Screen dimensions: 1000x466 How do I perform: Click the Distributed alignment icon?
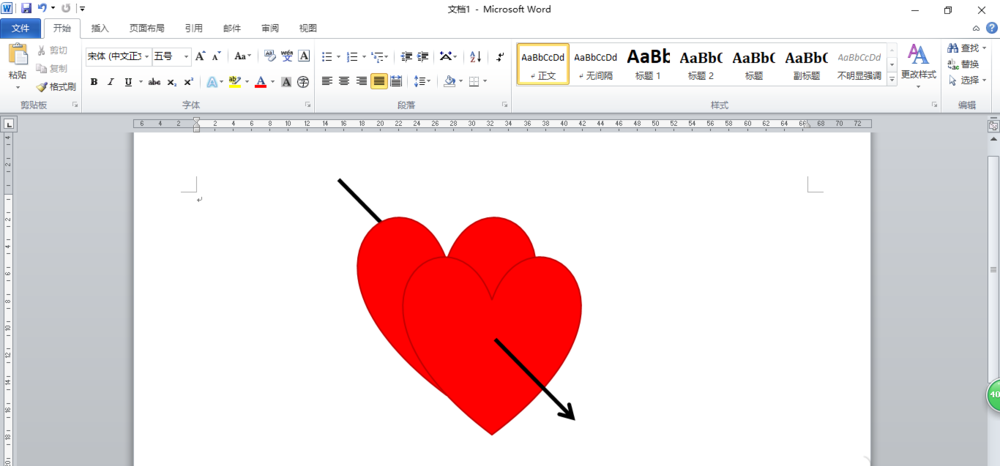point(396,81)
